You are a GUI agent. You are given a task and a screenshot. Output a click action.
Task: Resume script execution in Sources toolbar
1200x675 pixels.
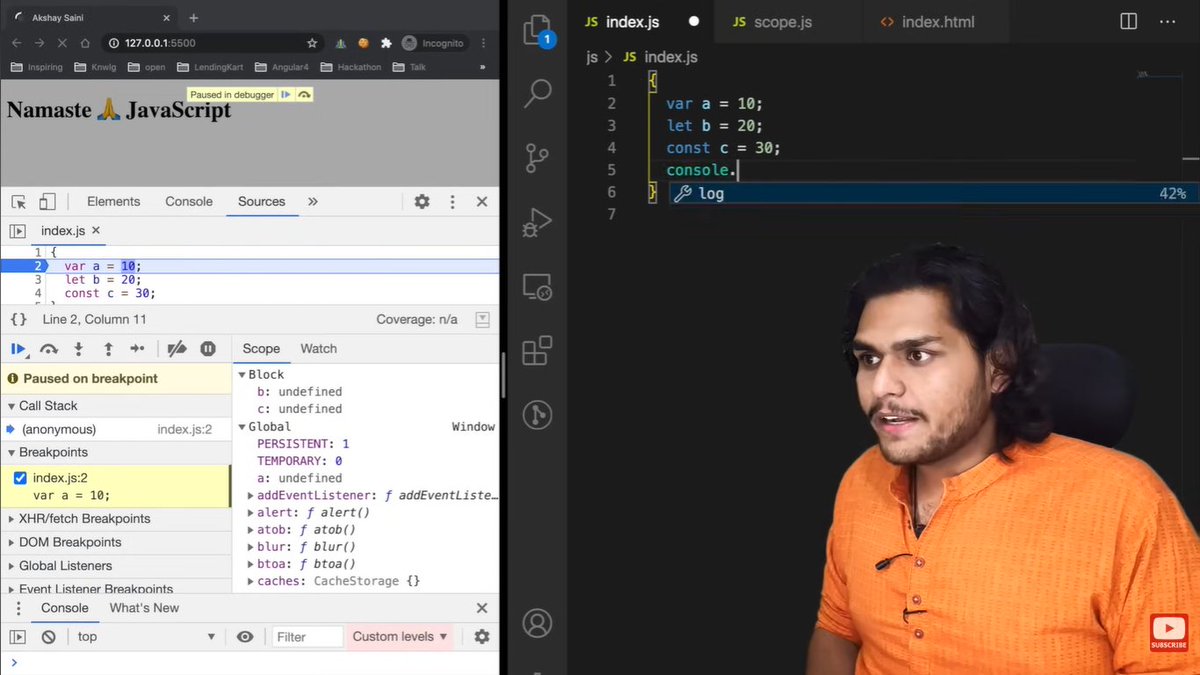tap(18, 349)
